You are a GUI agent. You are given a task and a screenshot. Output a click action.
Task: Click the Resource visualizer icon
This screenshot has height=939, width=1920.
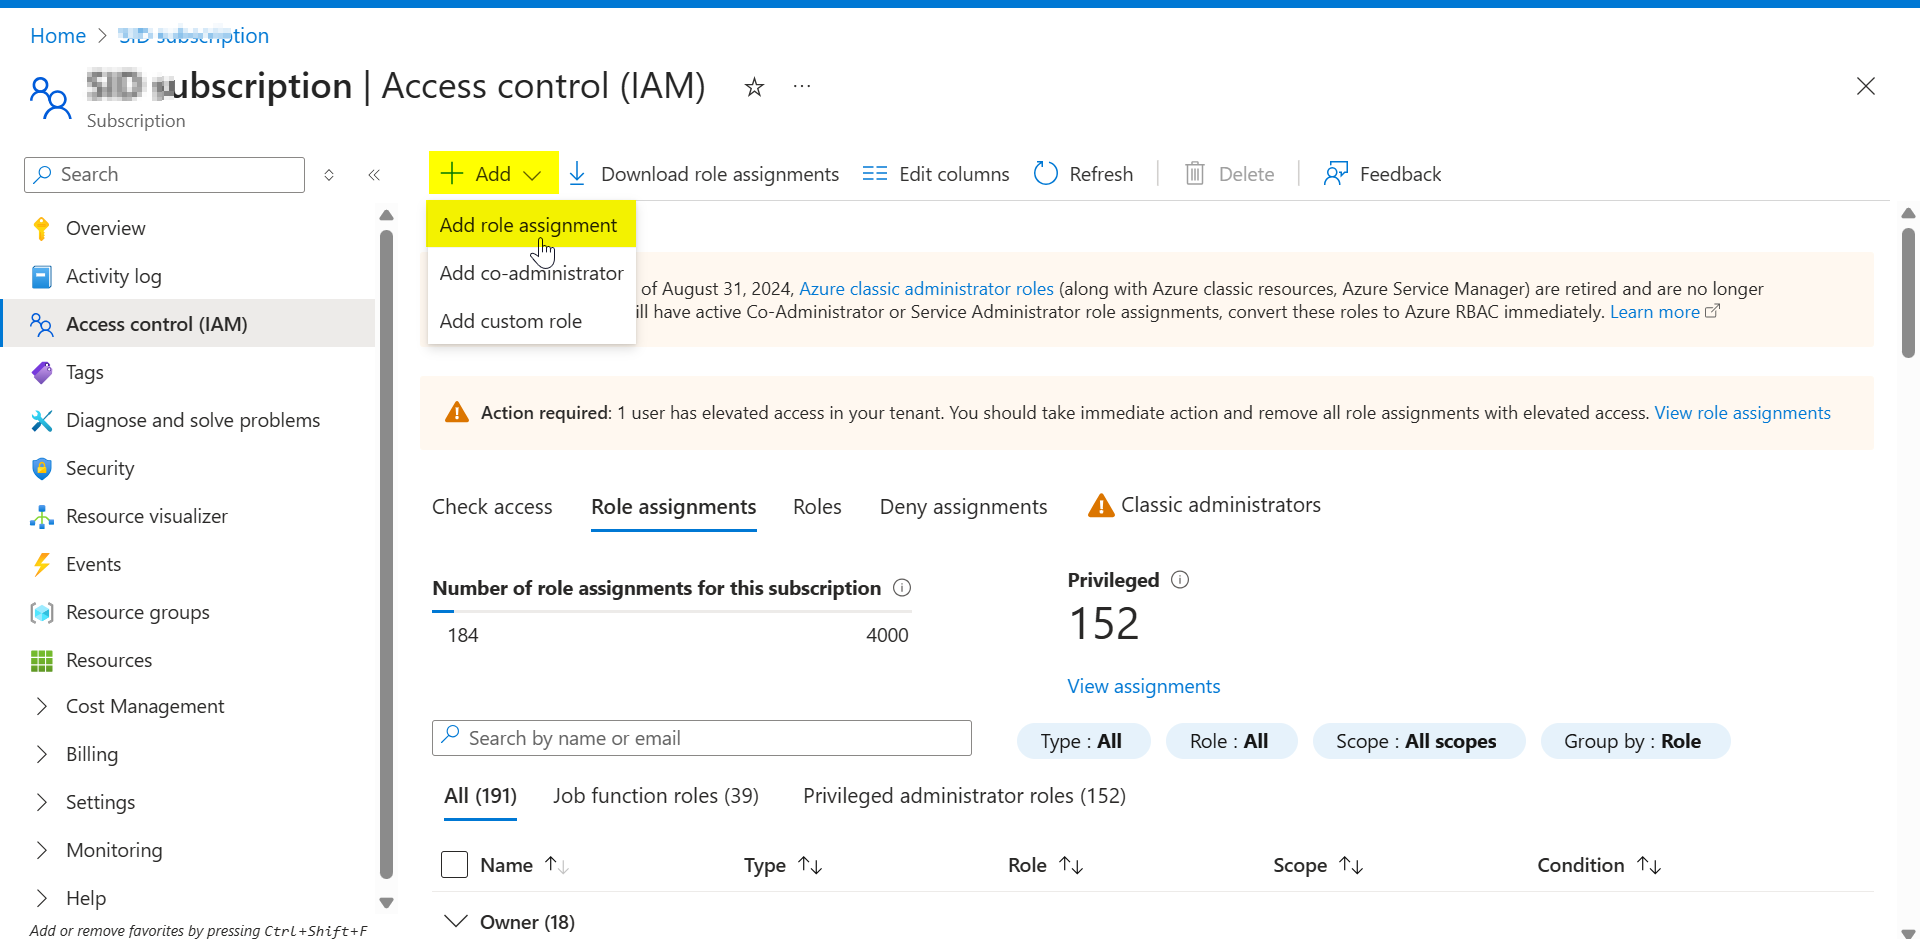pos(41,516)
